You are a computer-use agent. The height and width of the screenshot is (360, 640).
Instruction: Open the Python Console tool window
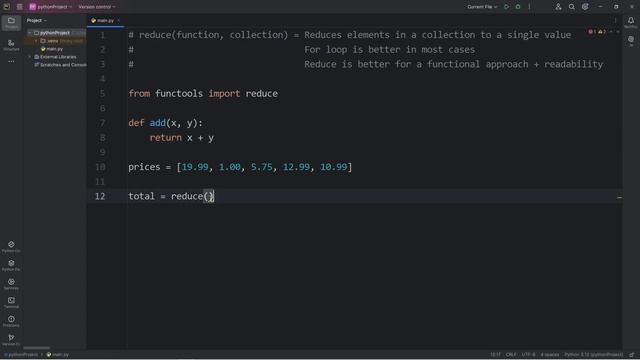11,247
